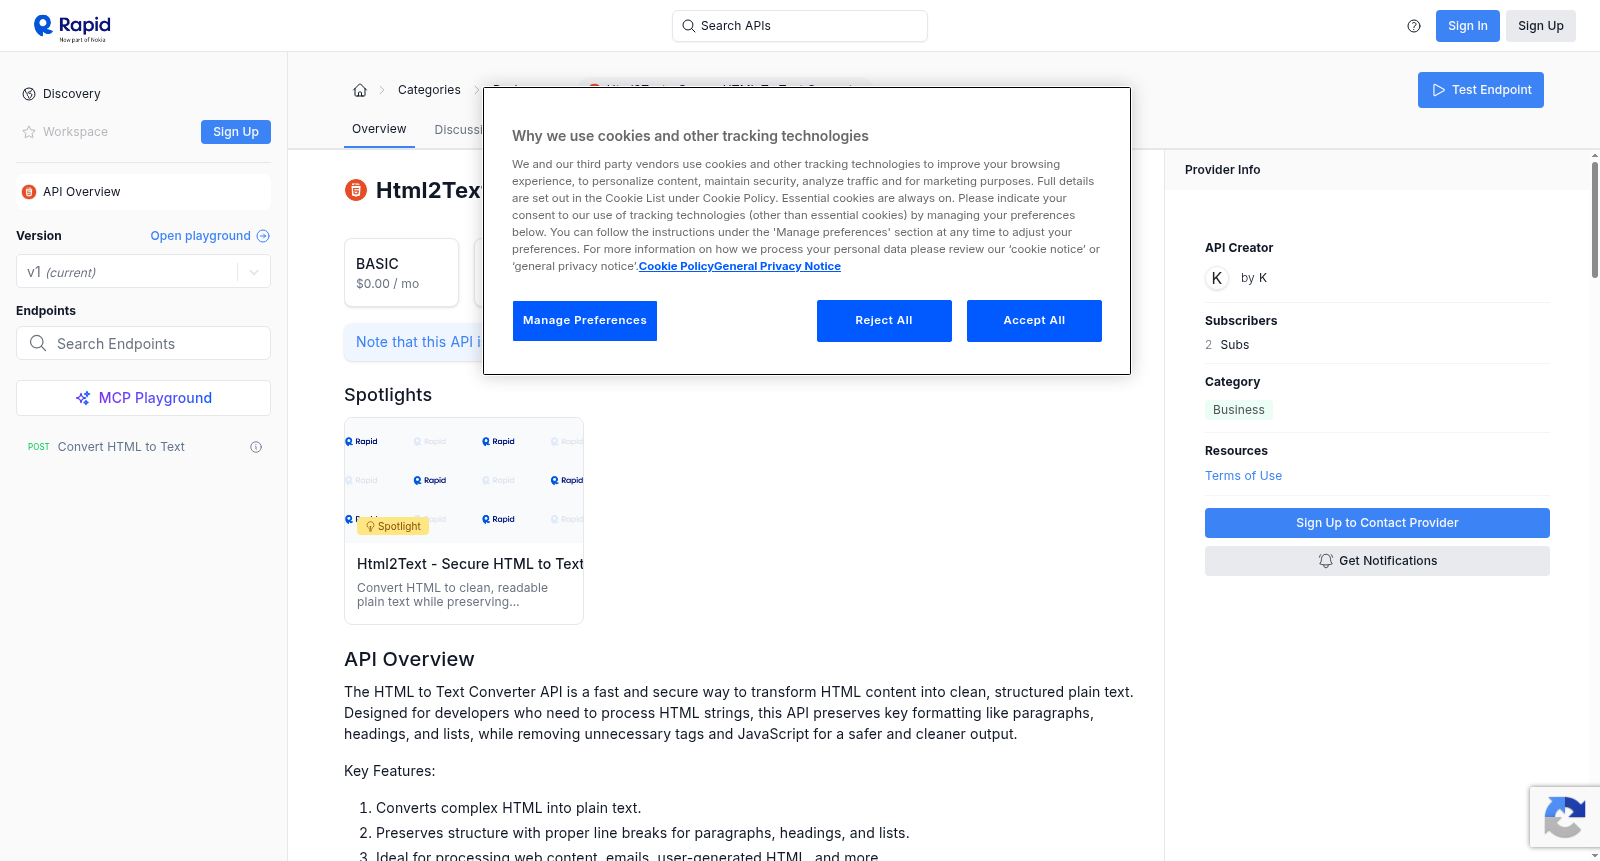The image size is (1600, 861).
Task: Click the header Sign Up button
Action: 1541,26
